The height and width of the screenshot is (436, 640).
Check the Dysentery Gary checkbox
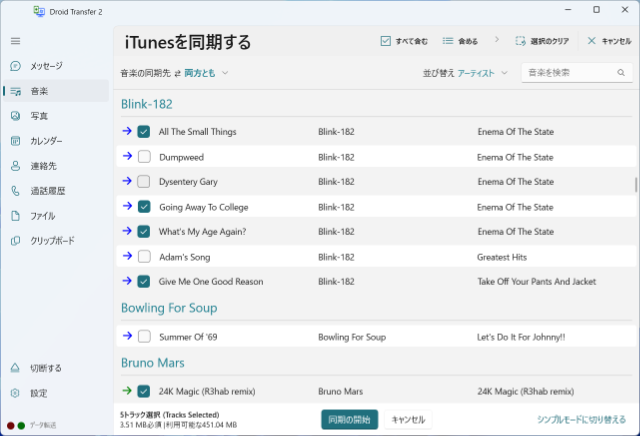tap(144, 182)
